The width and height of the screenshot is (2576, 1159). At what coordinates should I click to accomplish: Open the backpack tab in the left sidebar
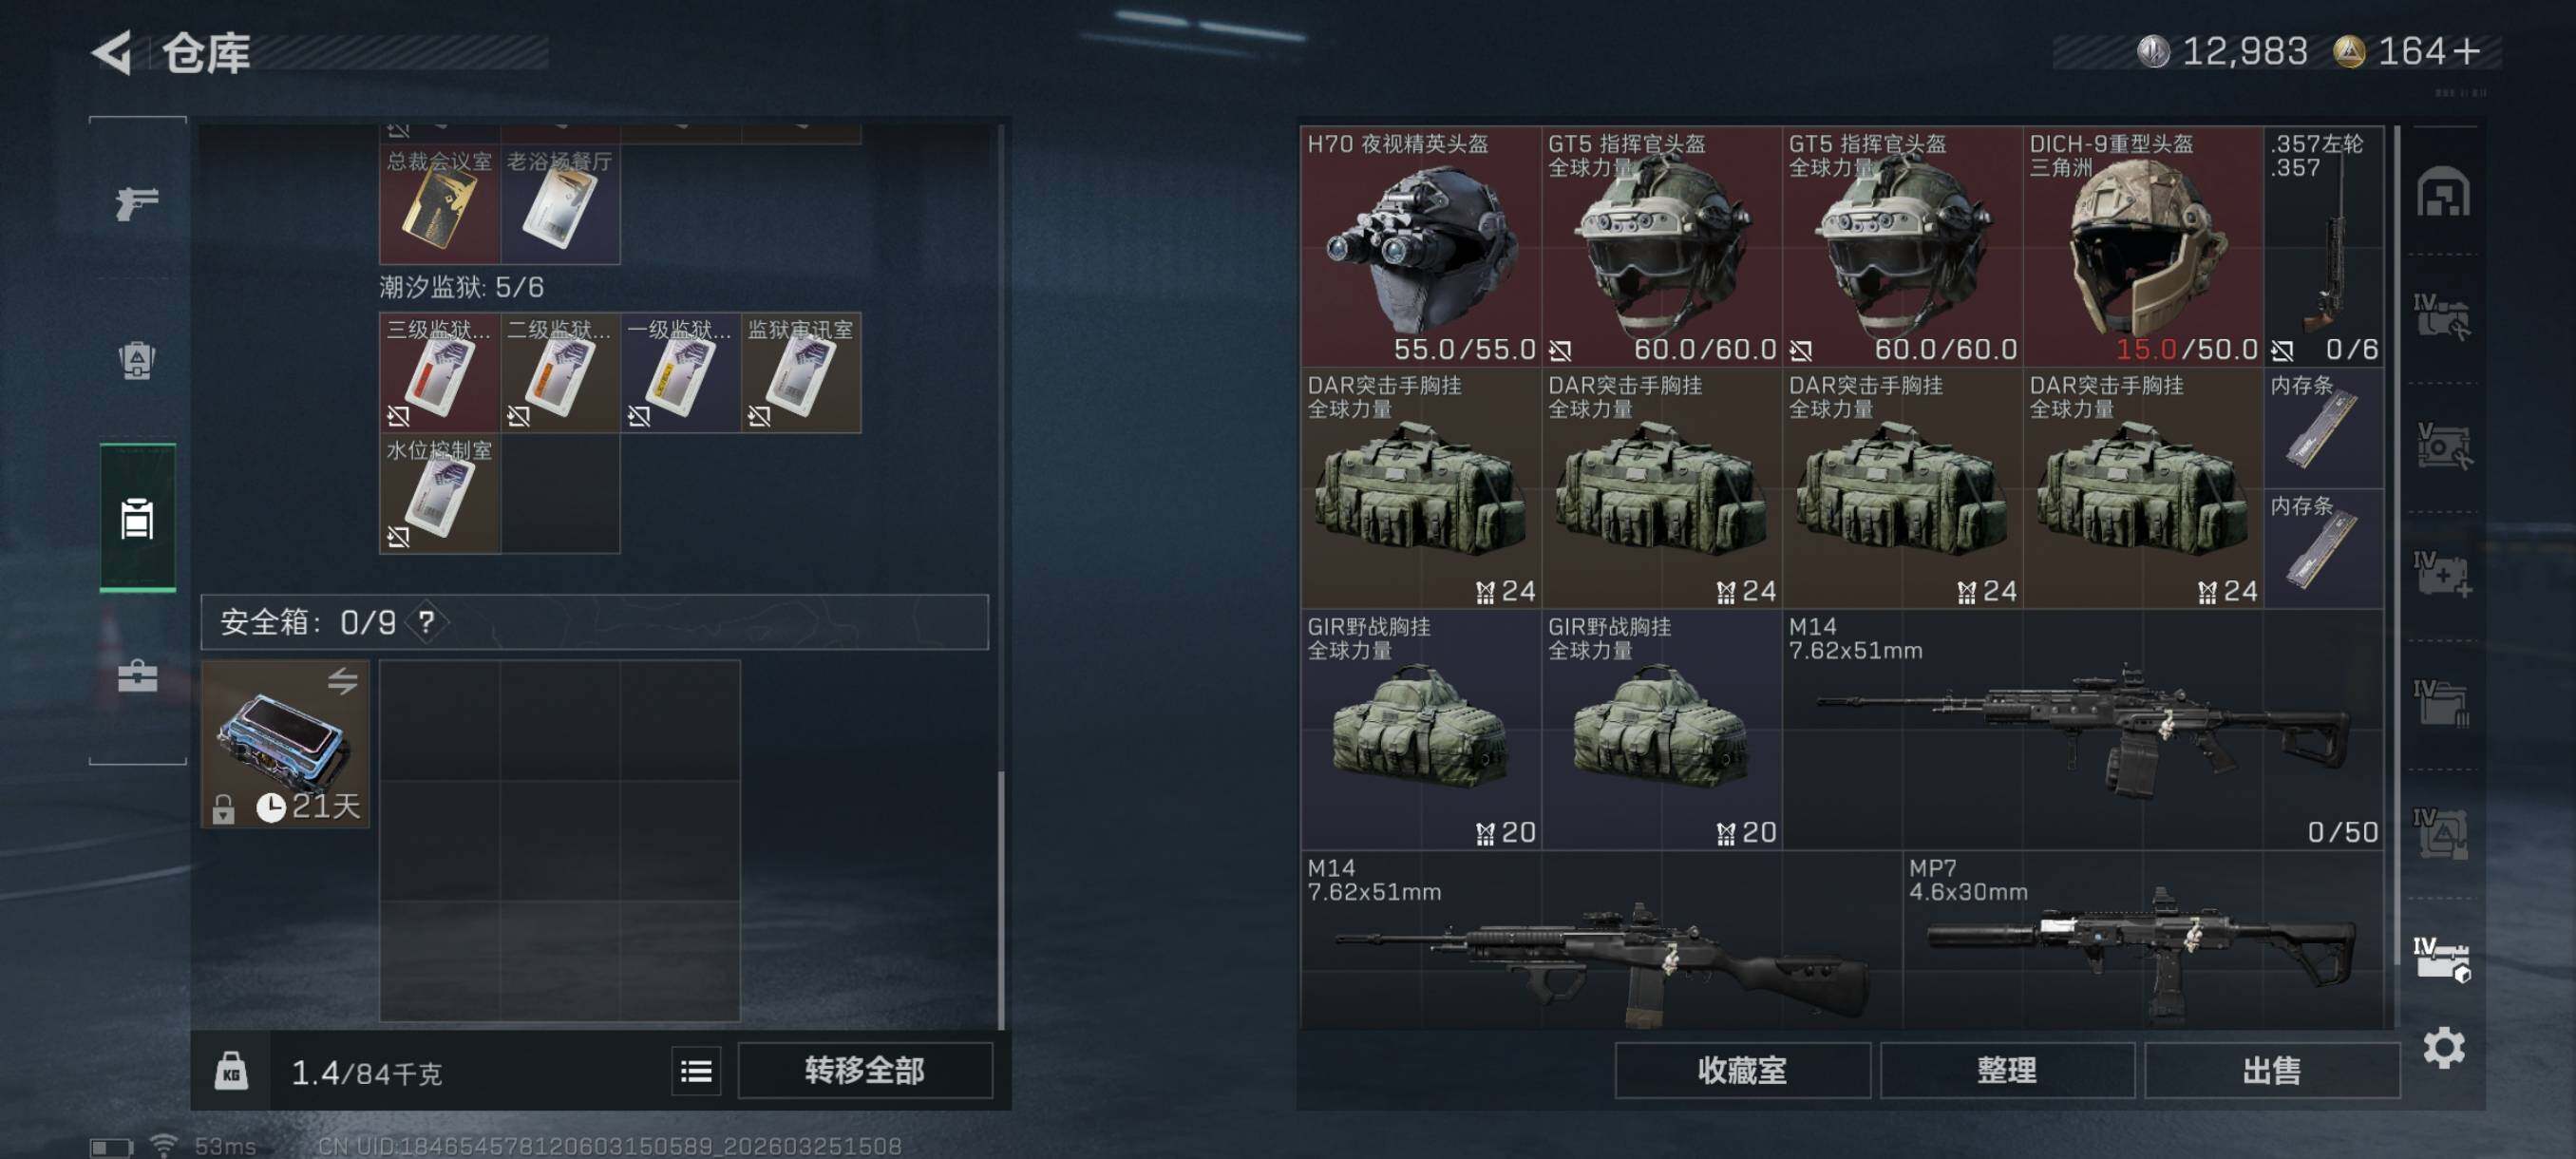[x=137, y=360]
